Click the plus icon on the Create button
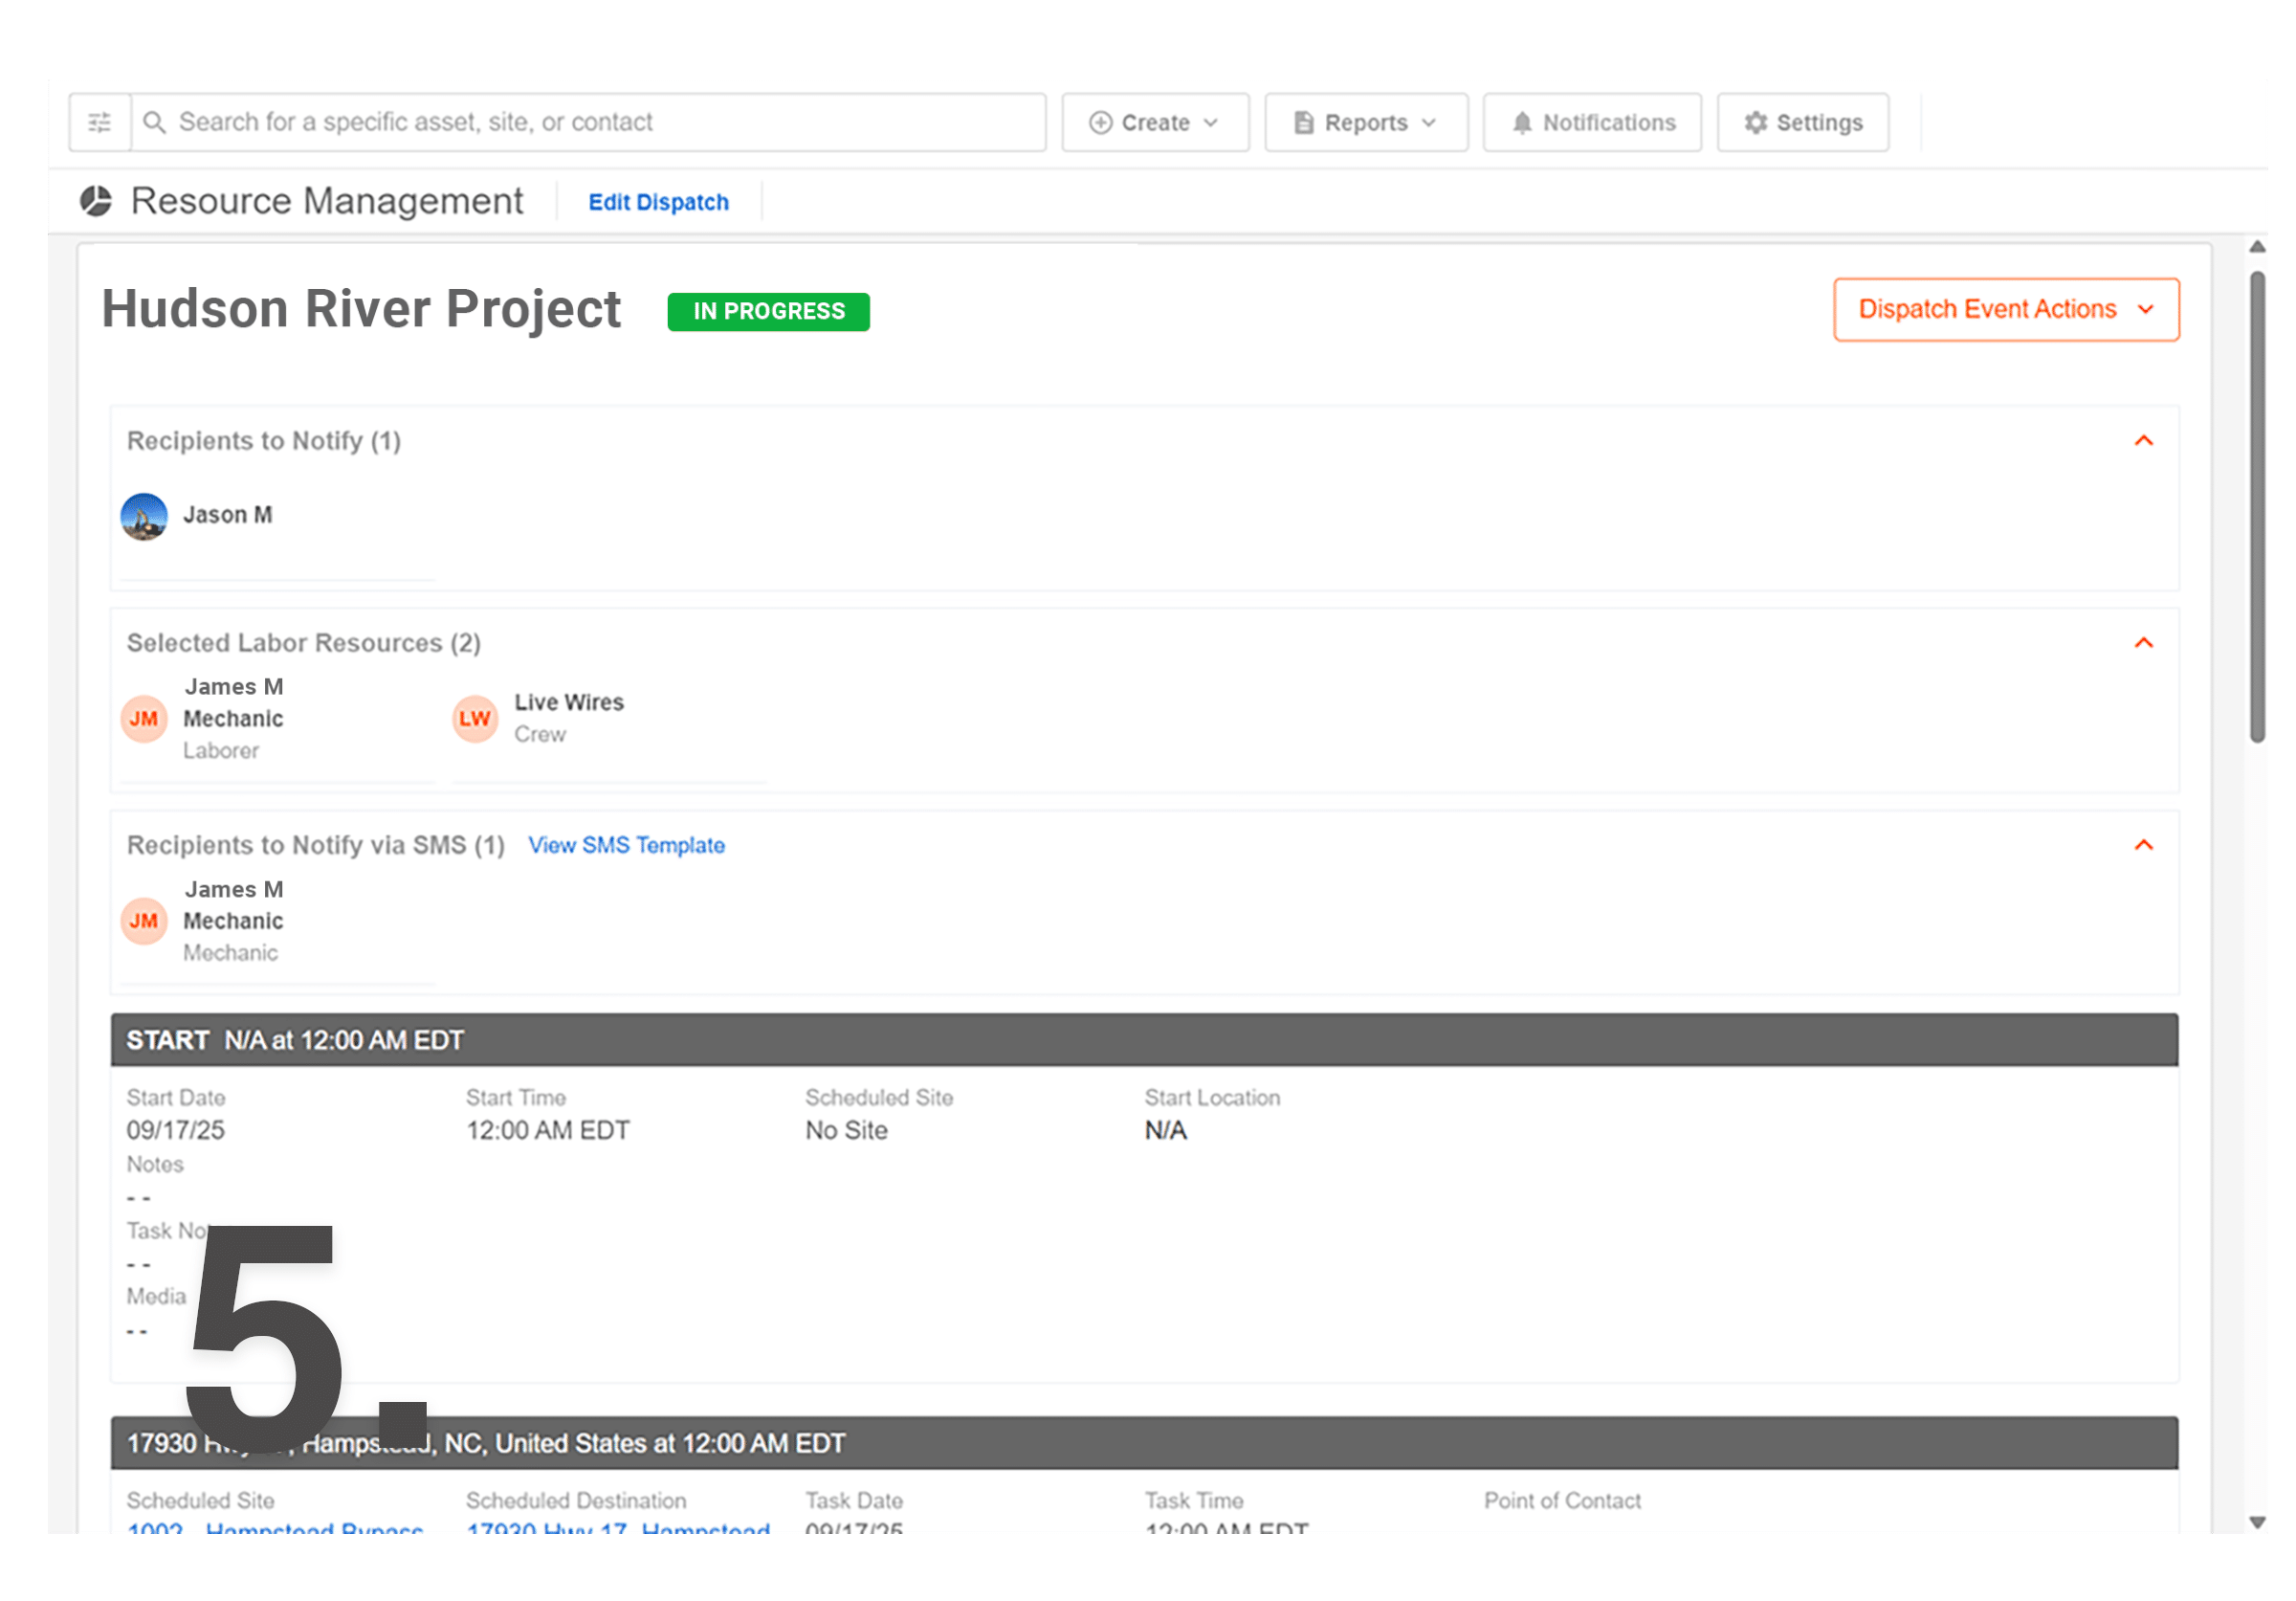 (1100, 122)
